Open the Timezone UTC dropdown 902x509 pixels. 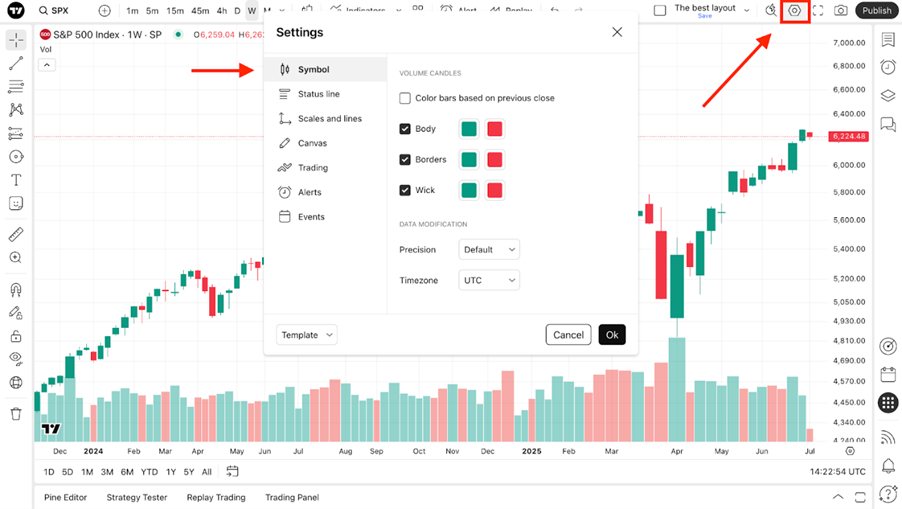tap(489, 280)
